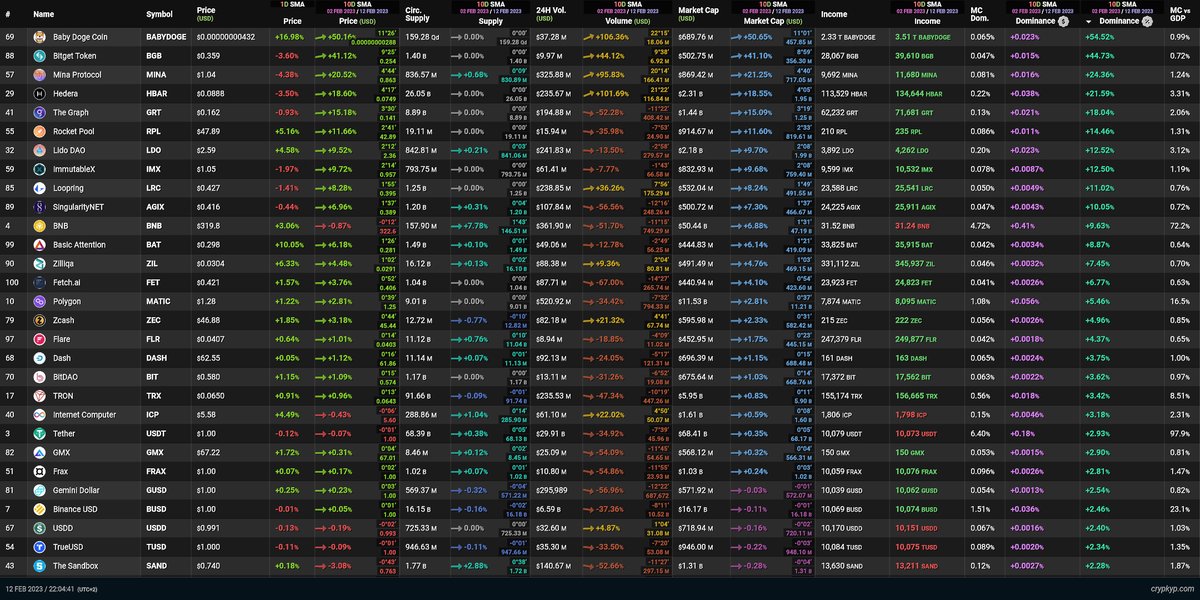Screen dimensions: 1200x600
Task: Click the Tether logo icon
Action: pyautogui.click(x=39, y=434)
